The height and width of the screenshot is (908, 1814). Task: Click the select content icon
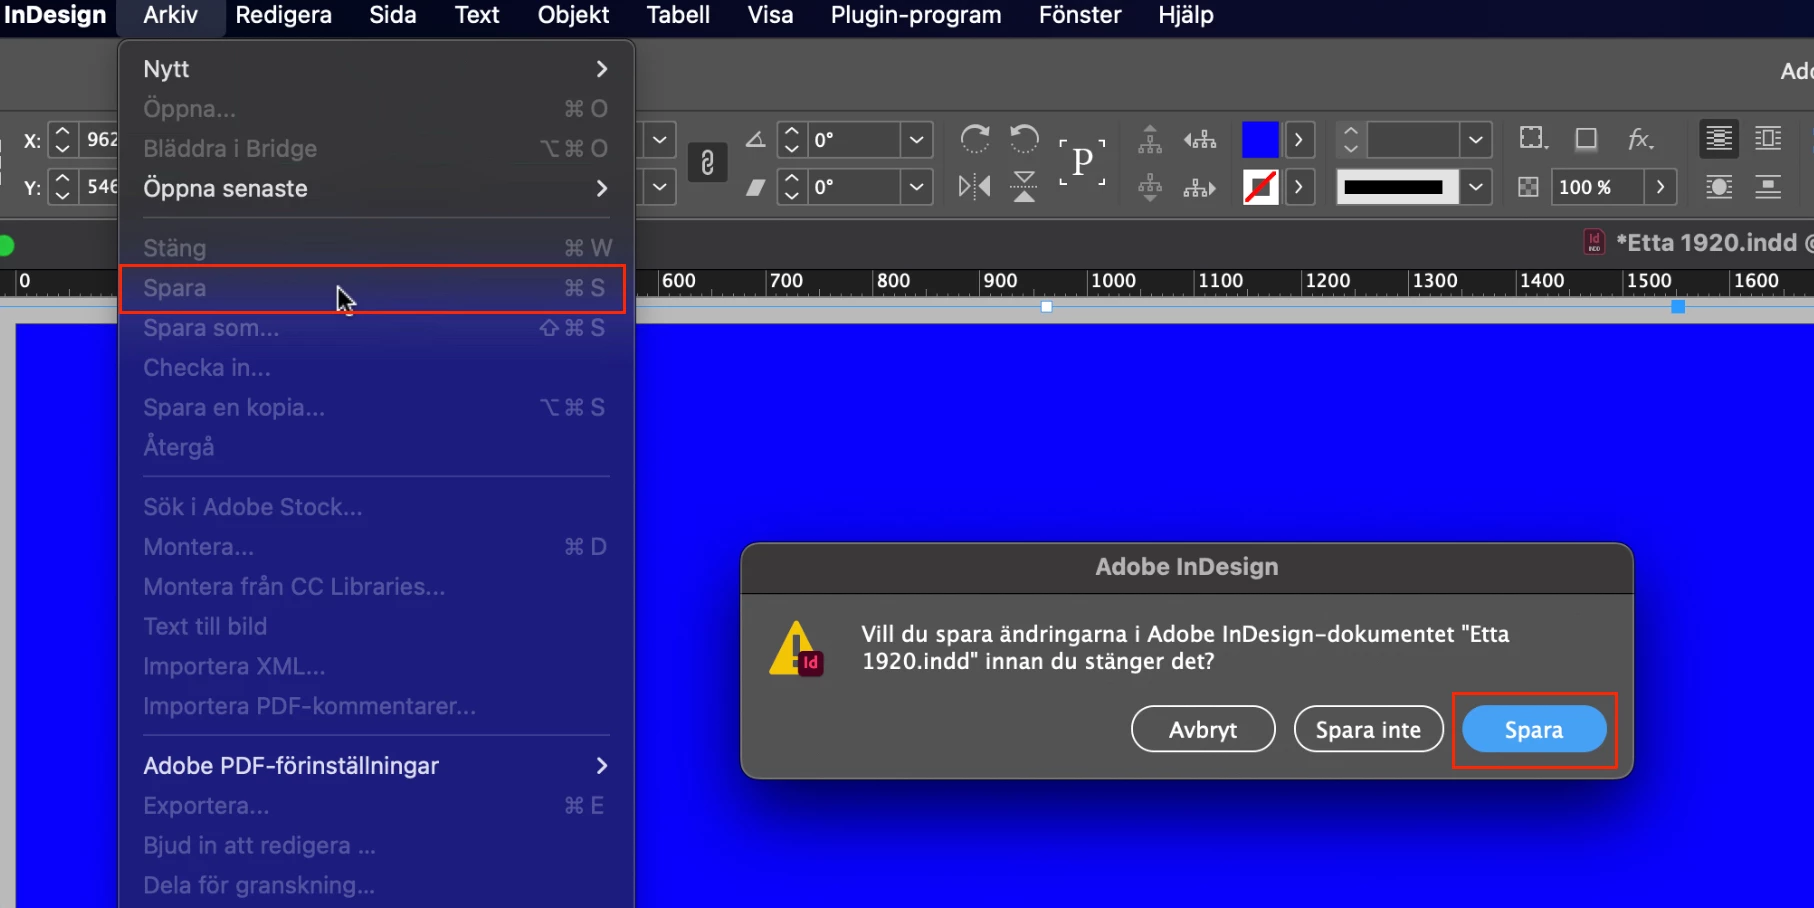click(x=1150, y=187)
